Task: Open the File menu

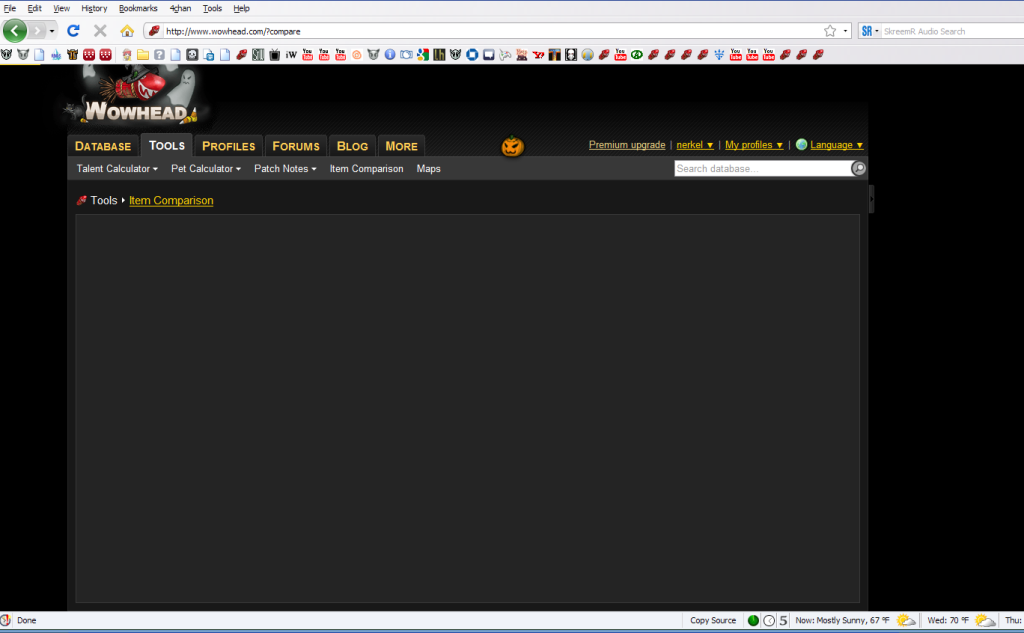Action: (10, 8)
